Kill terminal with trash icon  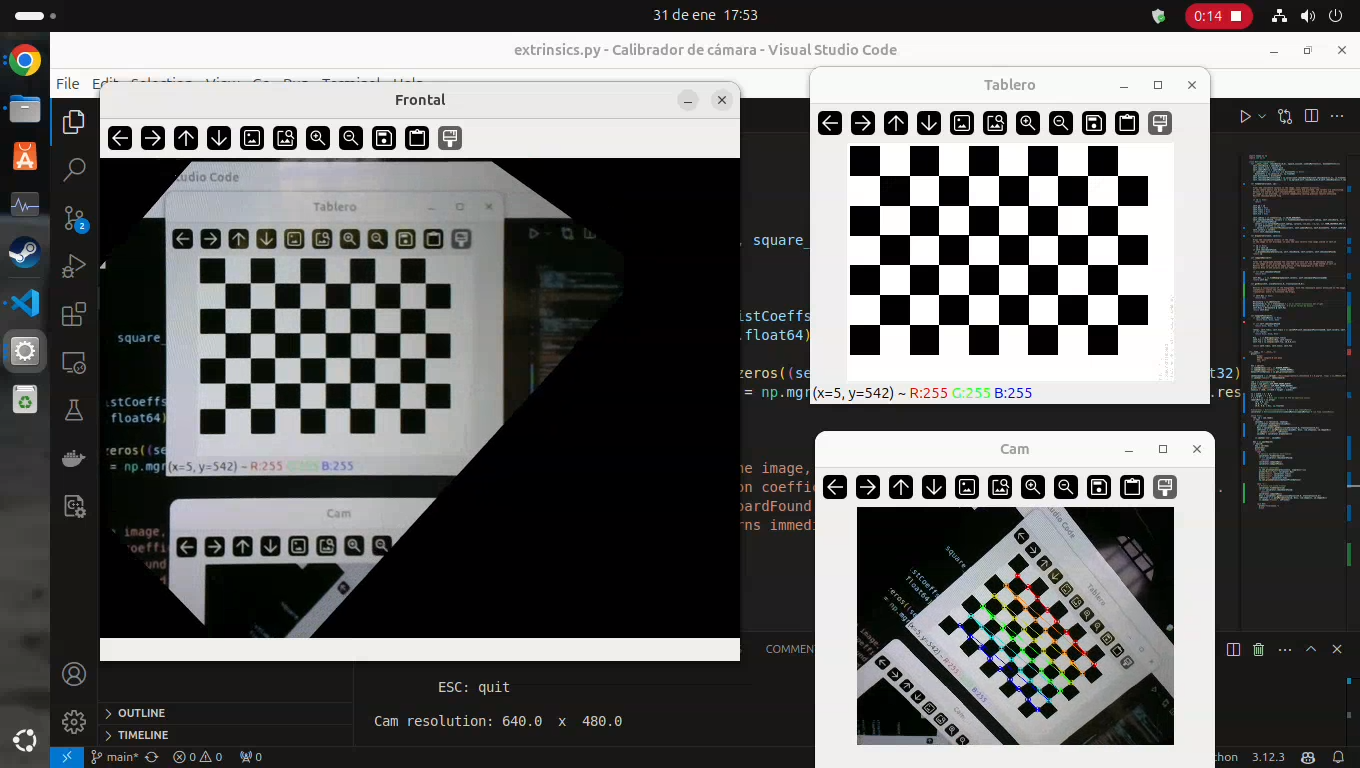click(1259, 650)
